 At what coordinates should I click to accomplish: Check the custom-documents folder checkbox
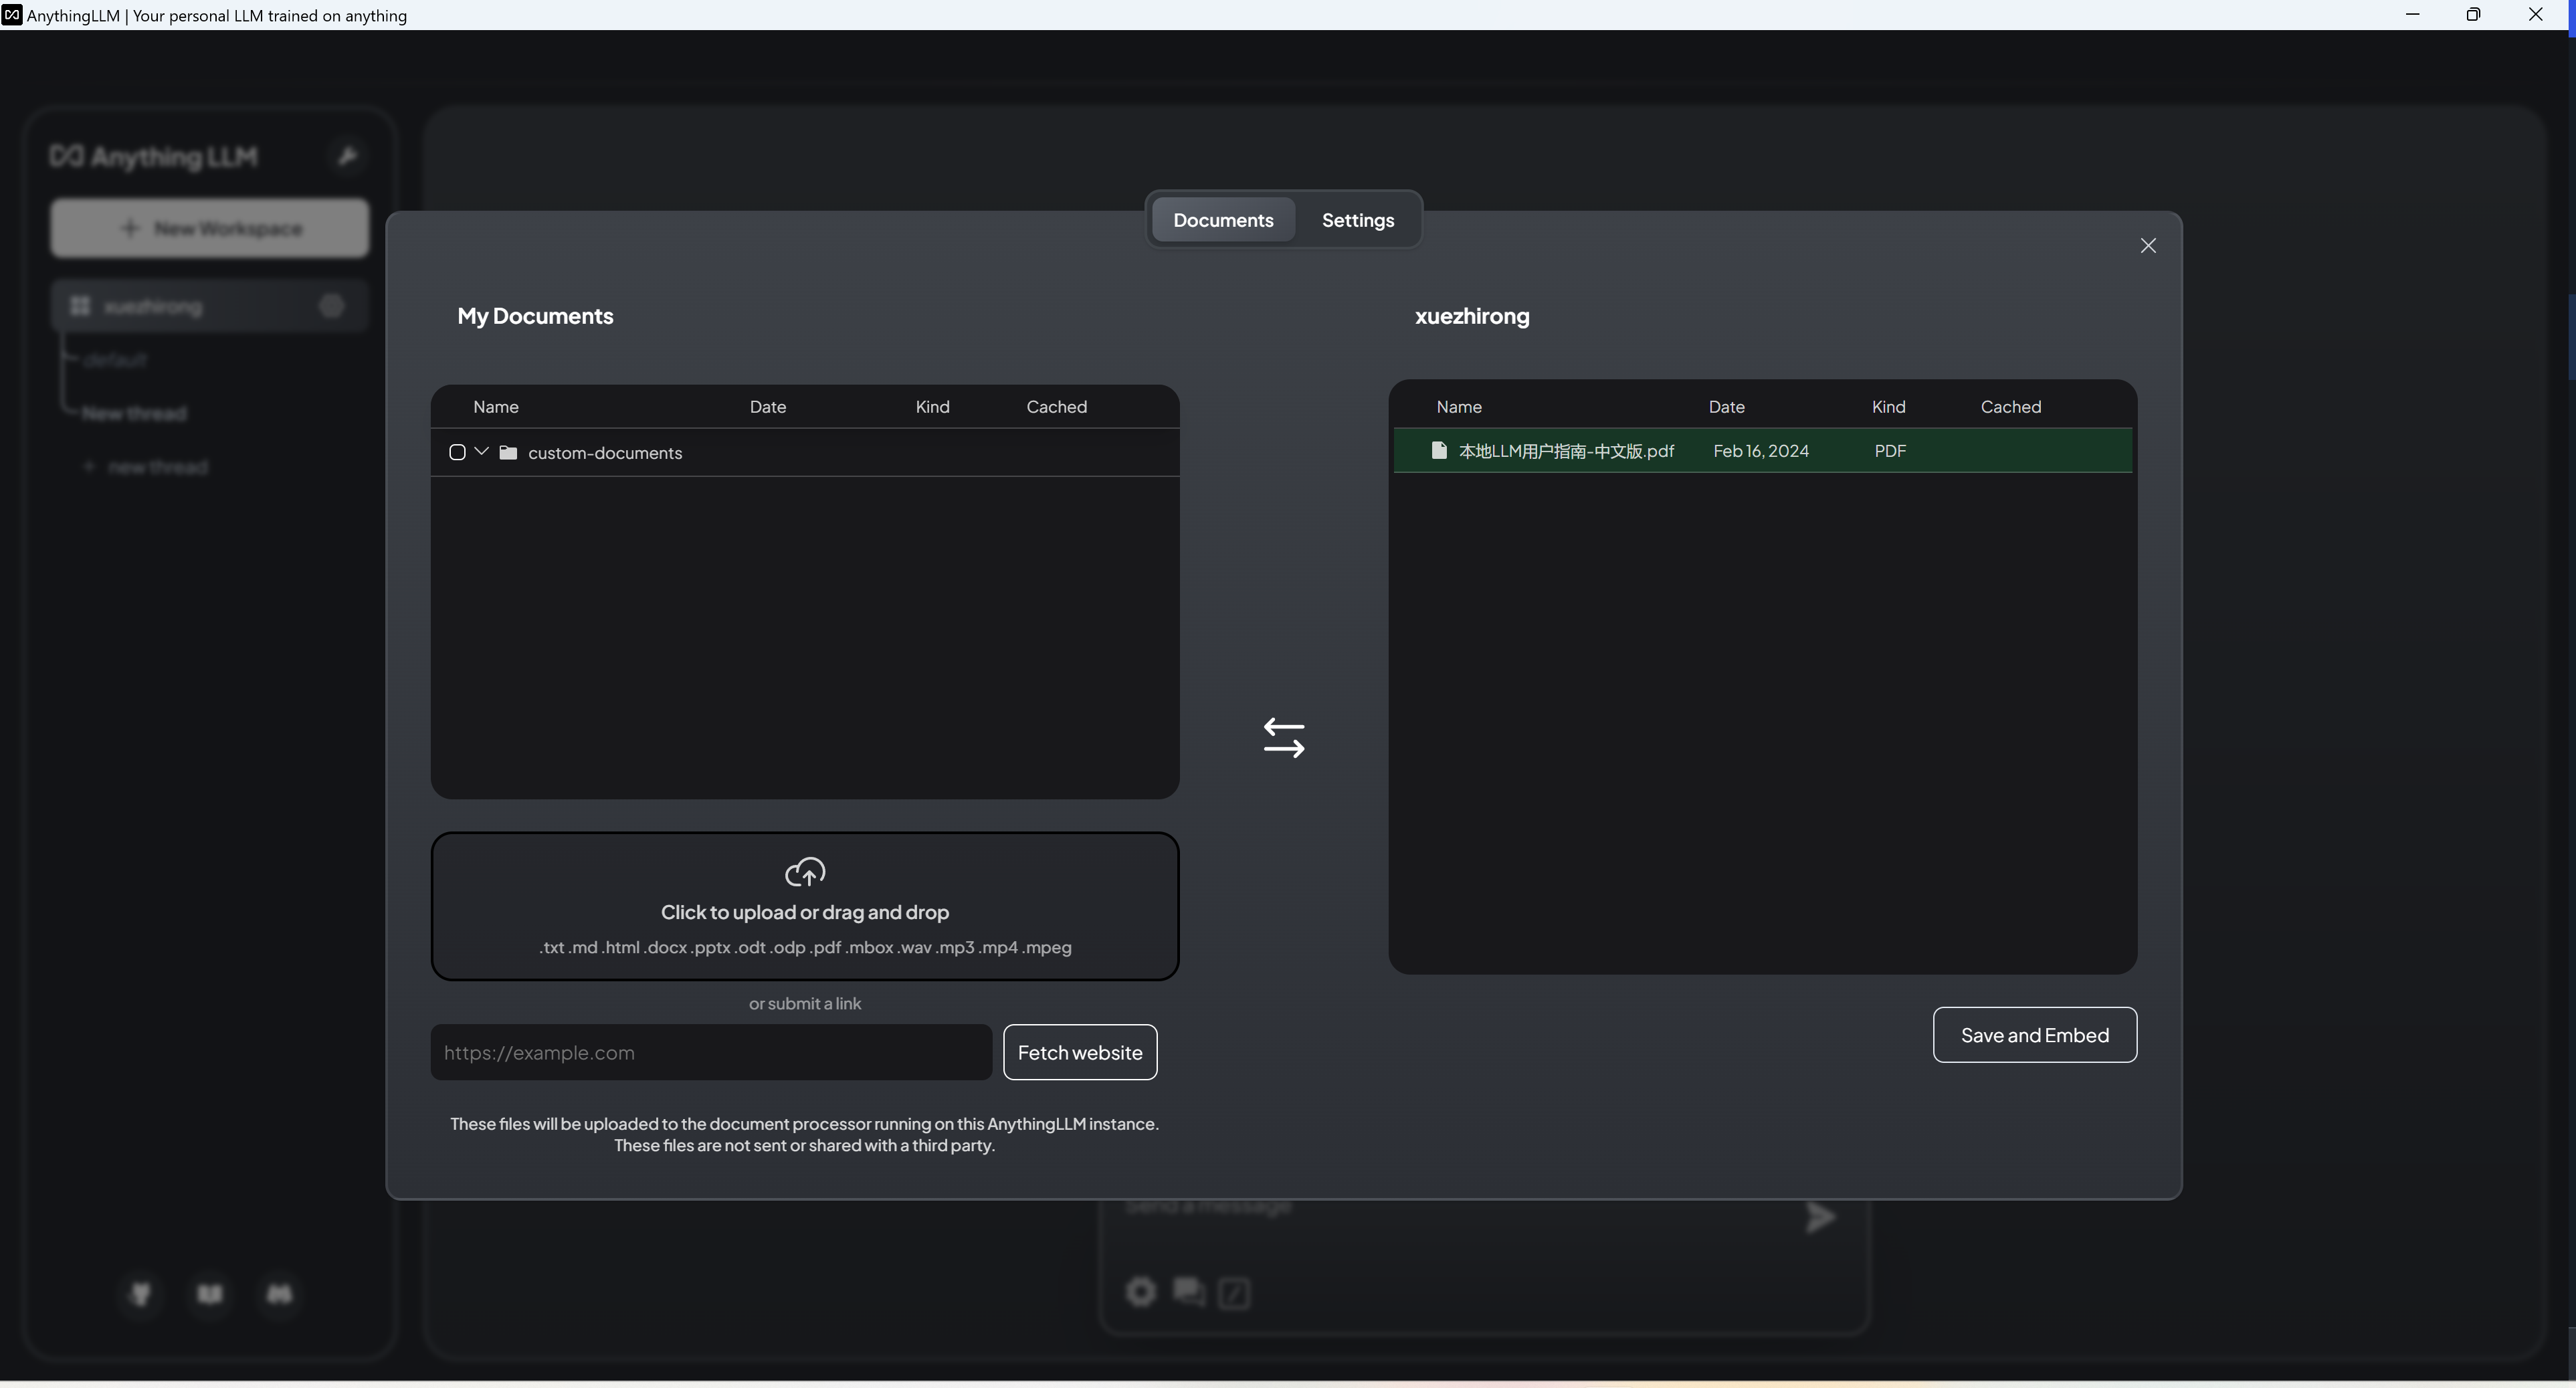(x=457, y=453)
